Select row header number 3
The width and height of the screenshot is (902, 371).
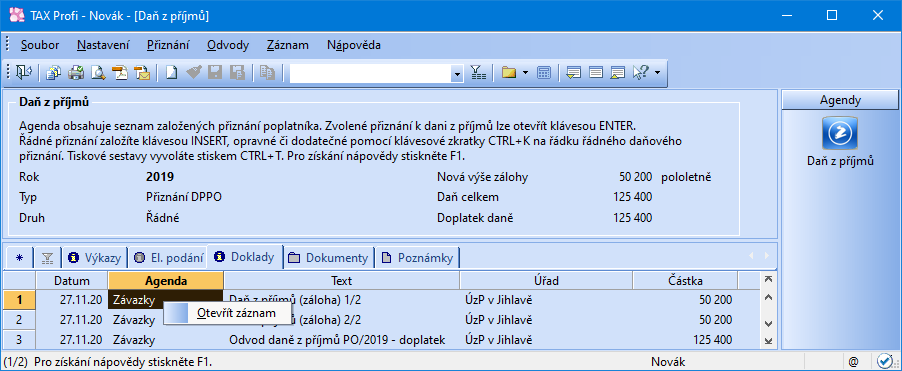[19, 339]
